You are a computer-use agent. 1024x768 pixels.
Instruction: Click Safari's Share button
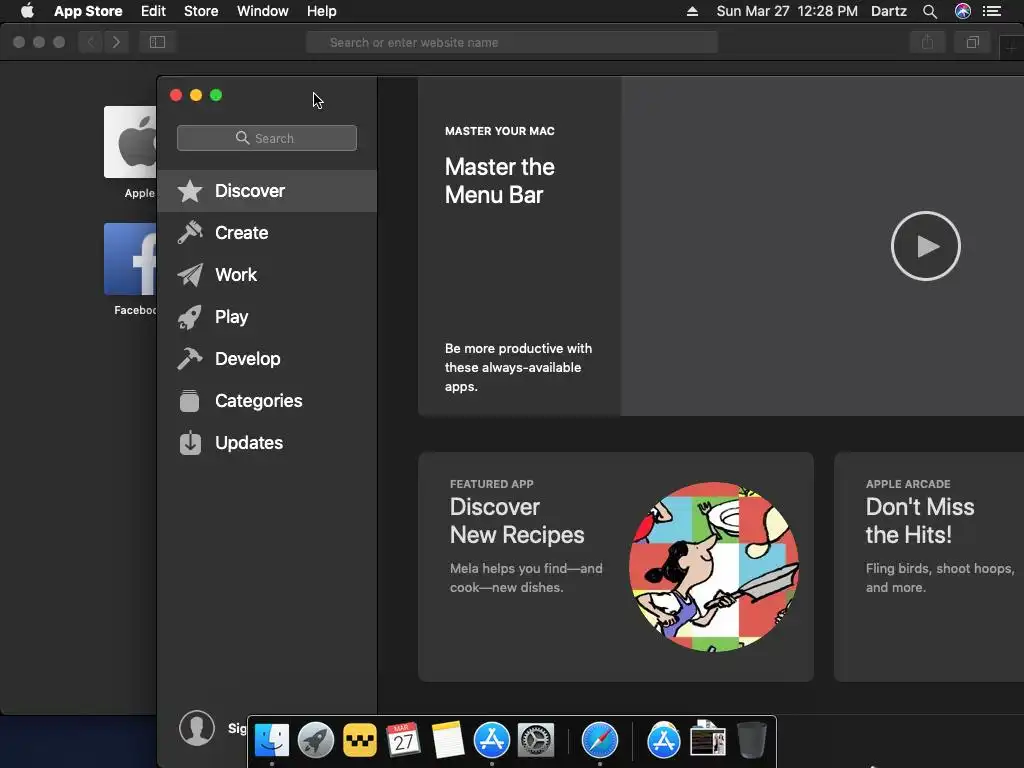927,42
